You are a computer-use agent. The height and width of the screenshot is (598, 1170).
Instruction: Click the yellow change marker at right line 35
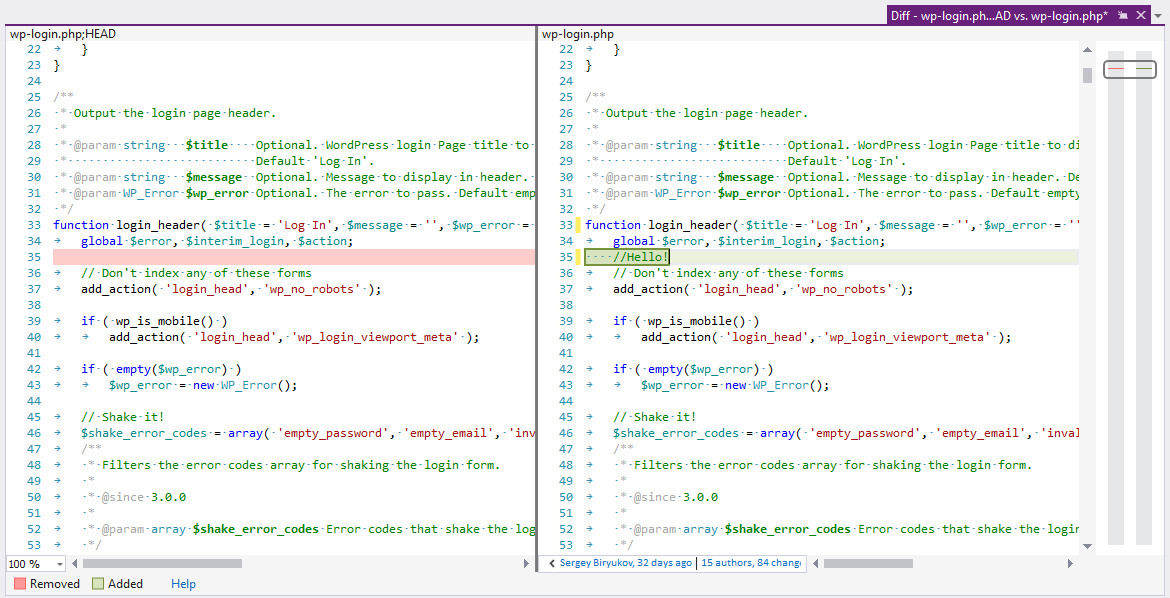[x=578, y=257]
